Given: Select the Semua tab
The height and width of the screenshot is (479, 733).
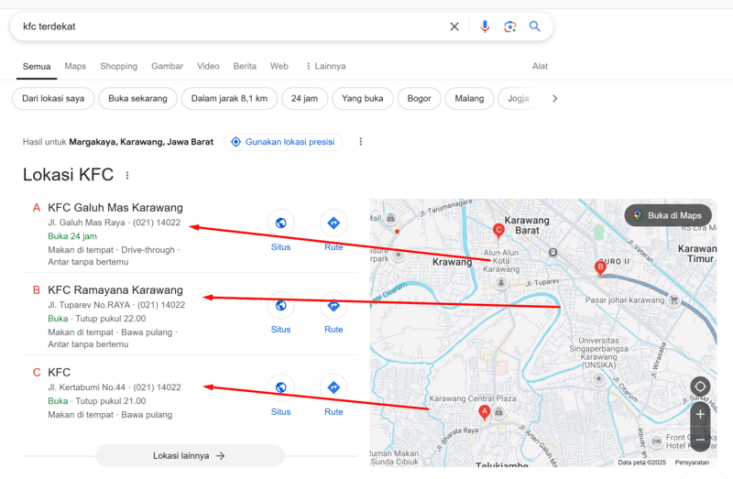Looking at the screenshot, I should pyautogui.click(x=36, y=66).
